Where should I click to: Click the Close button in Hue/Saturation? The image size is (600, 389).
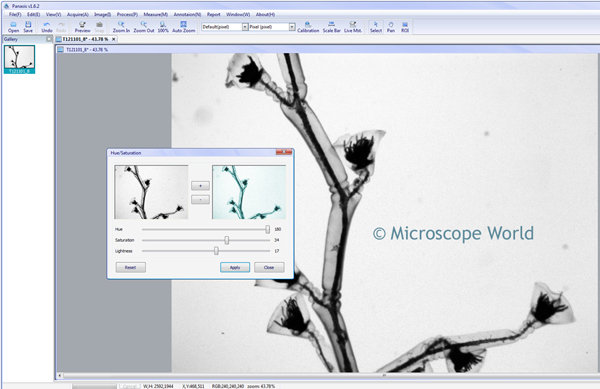[269, 267]
